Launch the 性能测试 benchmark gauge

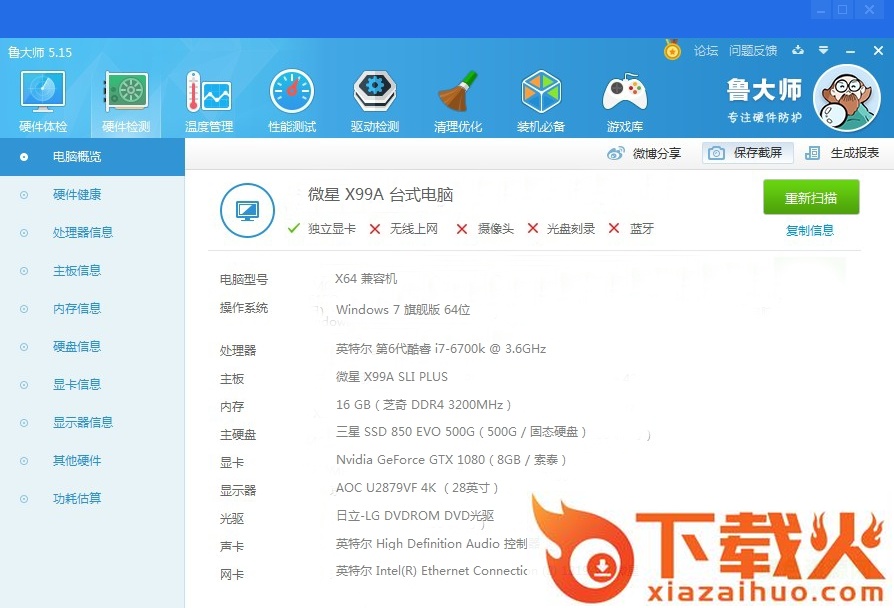tap(292, 103)
